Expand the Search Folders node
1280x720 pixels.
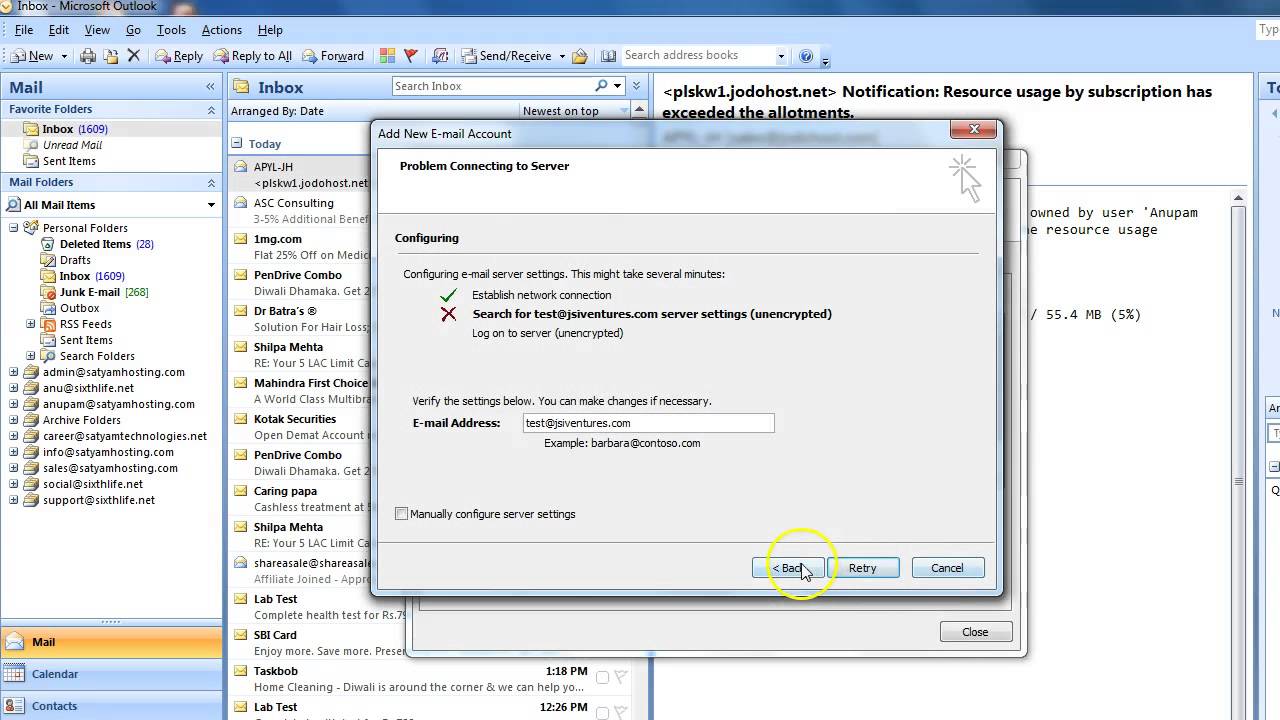[30, 356]
